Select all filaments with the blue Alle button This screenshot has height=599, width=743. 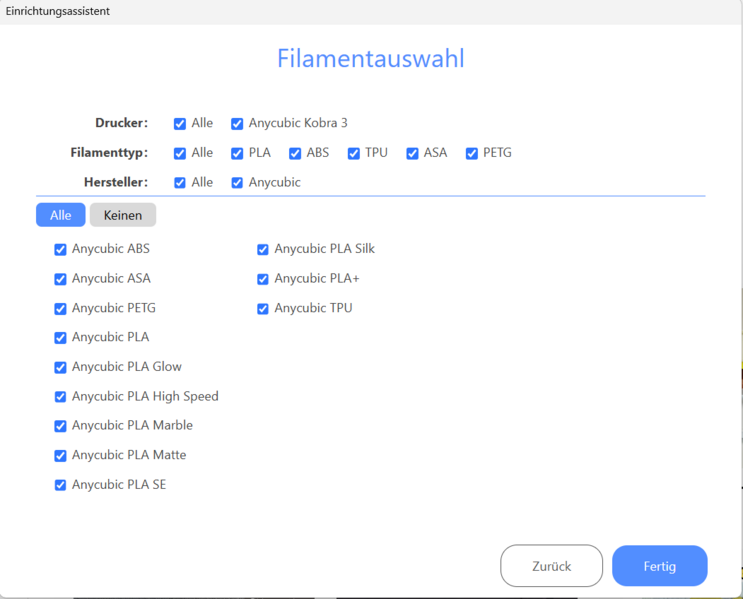pos(61,215)
